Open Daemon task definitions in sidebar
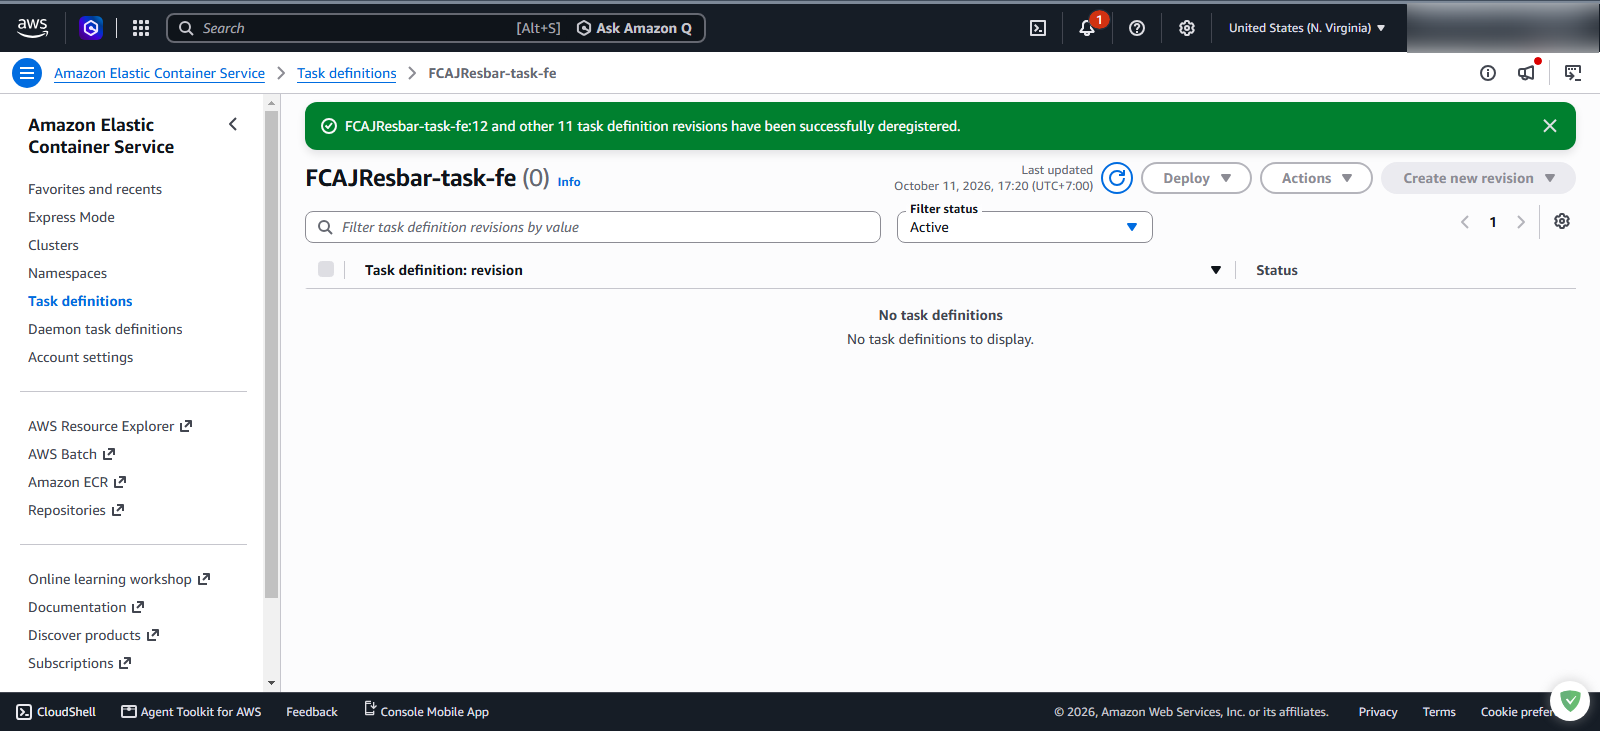The width and height of the screenshot is (1600, 731). [105, 329]
